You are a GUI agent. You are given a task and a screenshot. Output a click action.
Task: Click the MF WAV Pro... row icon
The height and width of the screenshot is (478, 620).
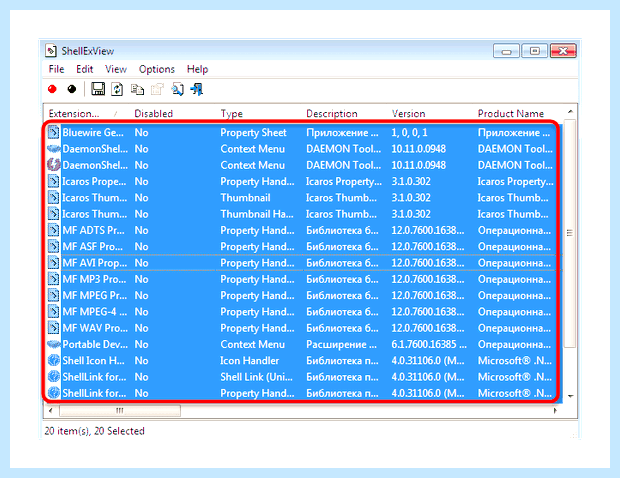pyautogui.click(x=53, y=328)
